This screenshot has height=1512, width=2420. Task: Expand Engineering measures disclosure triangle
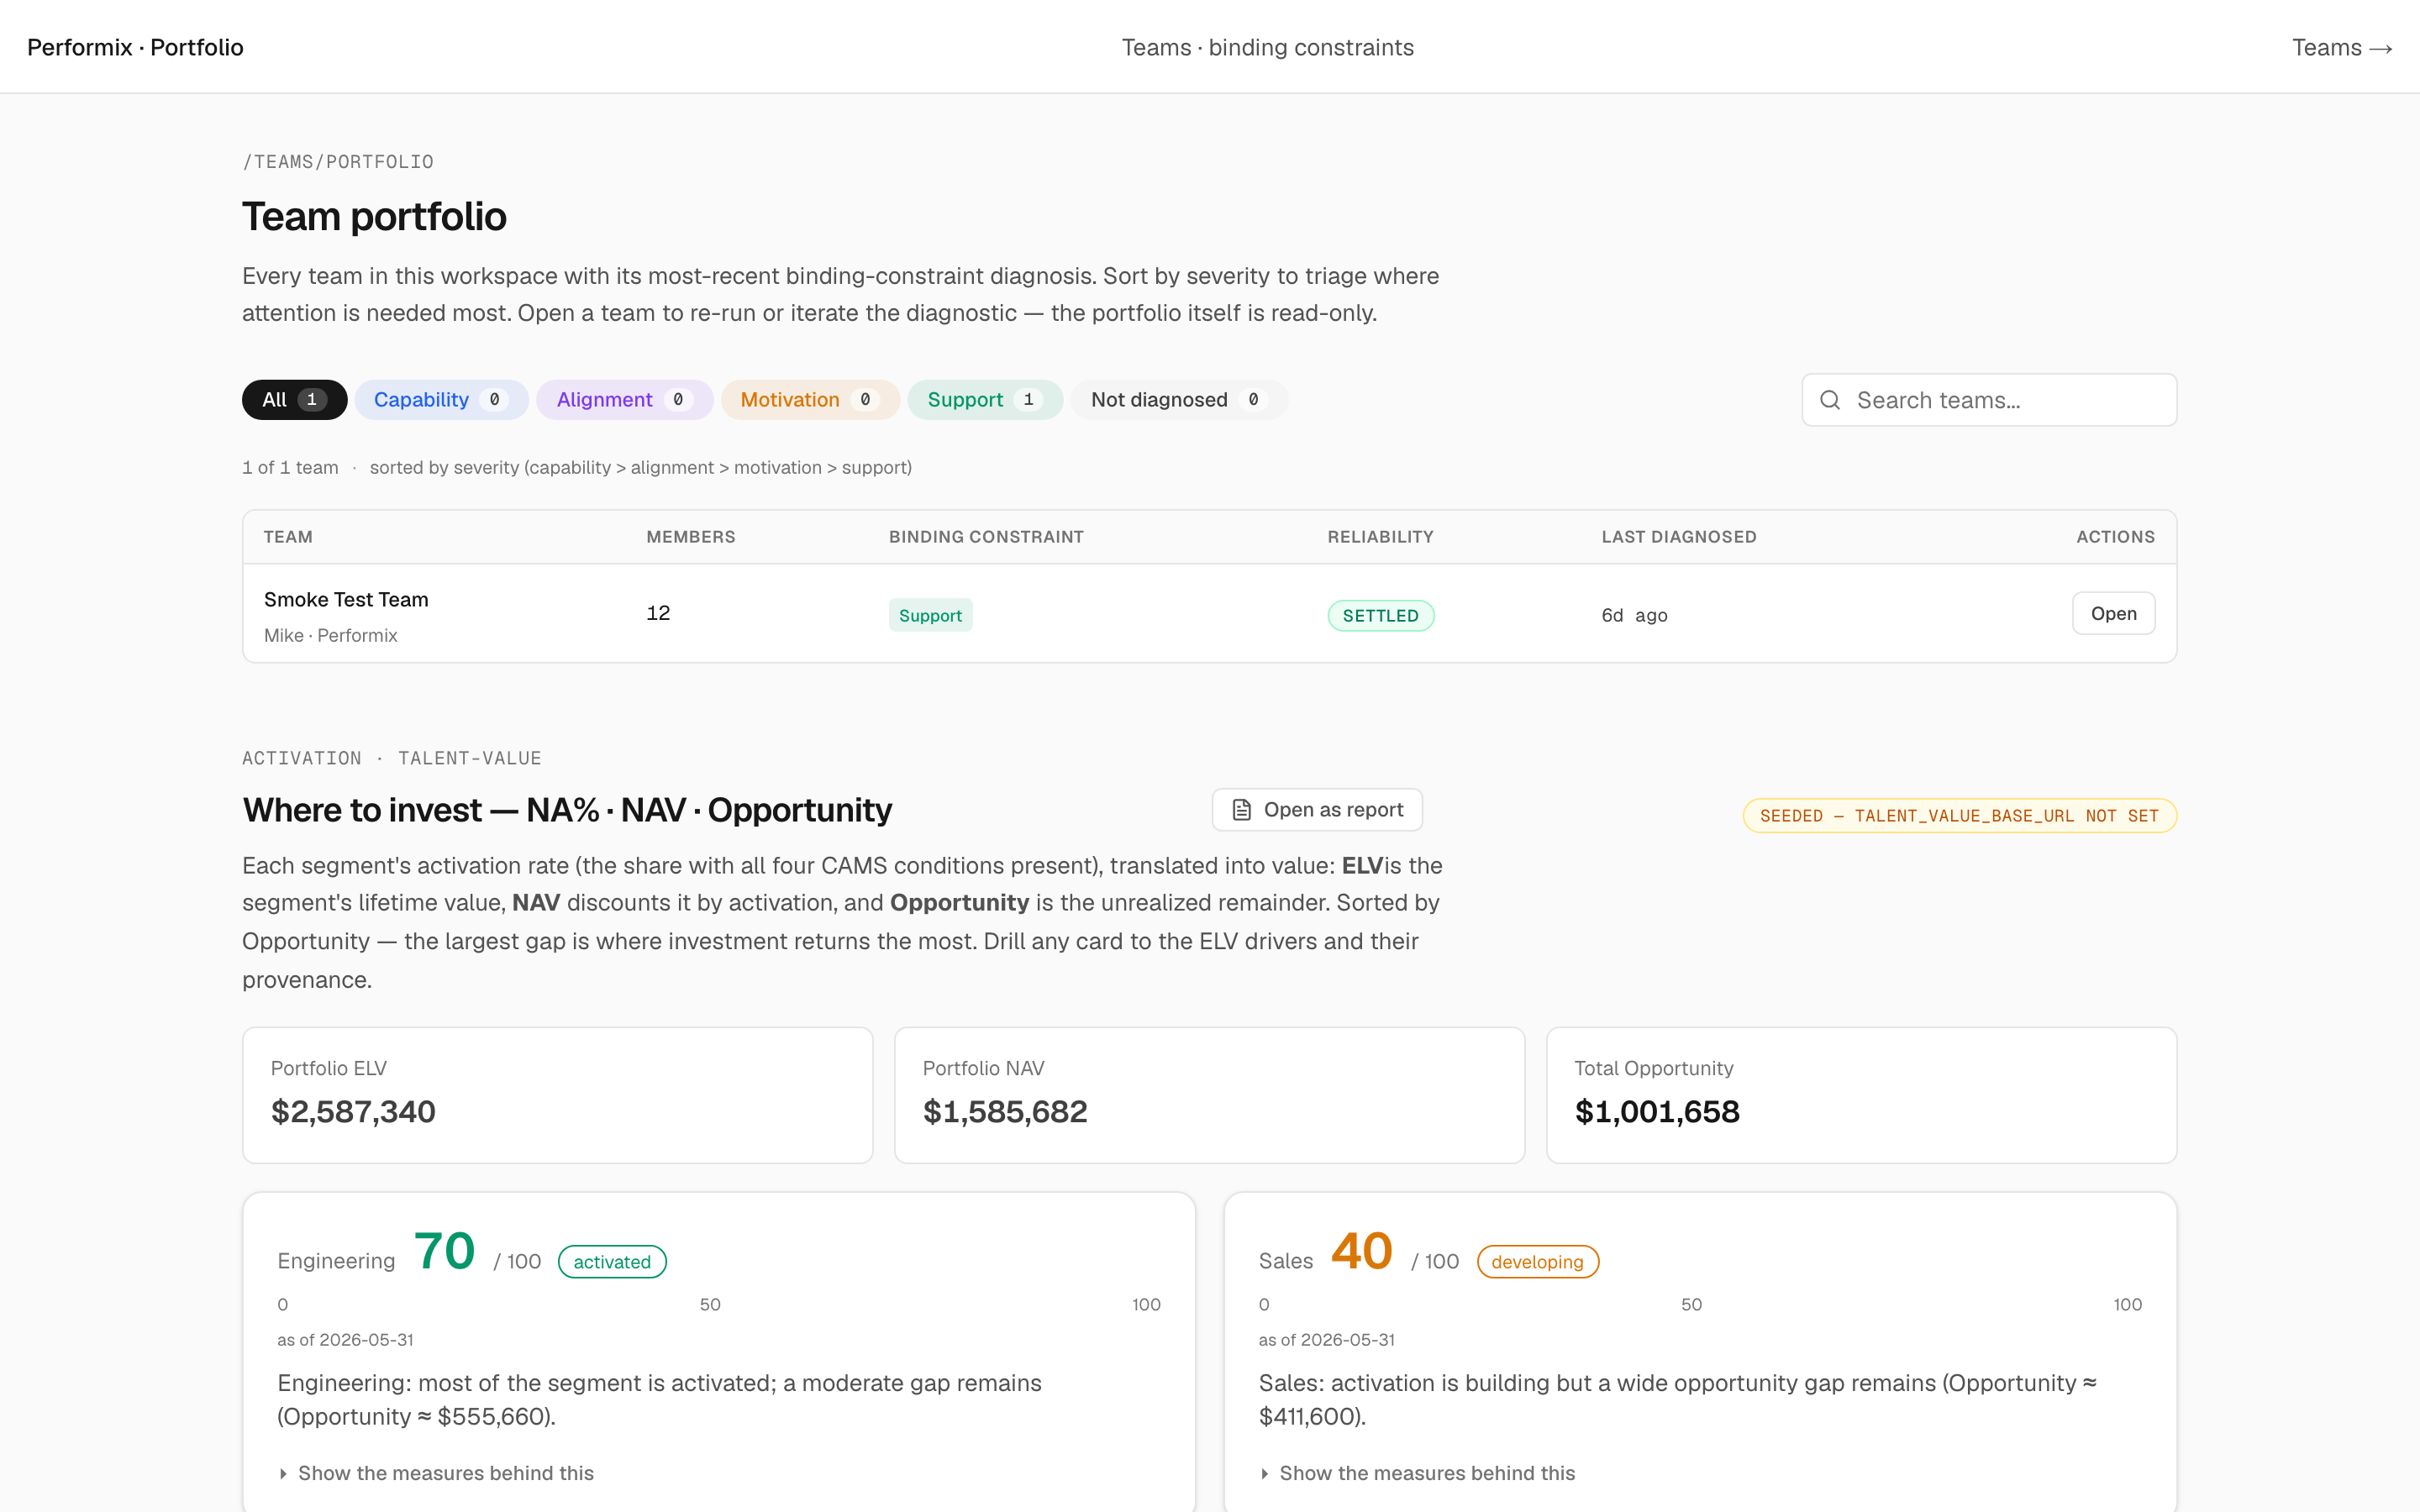click(x=284, y=1473)
